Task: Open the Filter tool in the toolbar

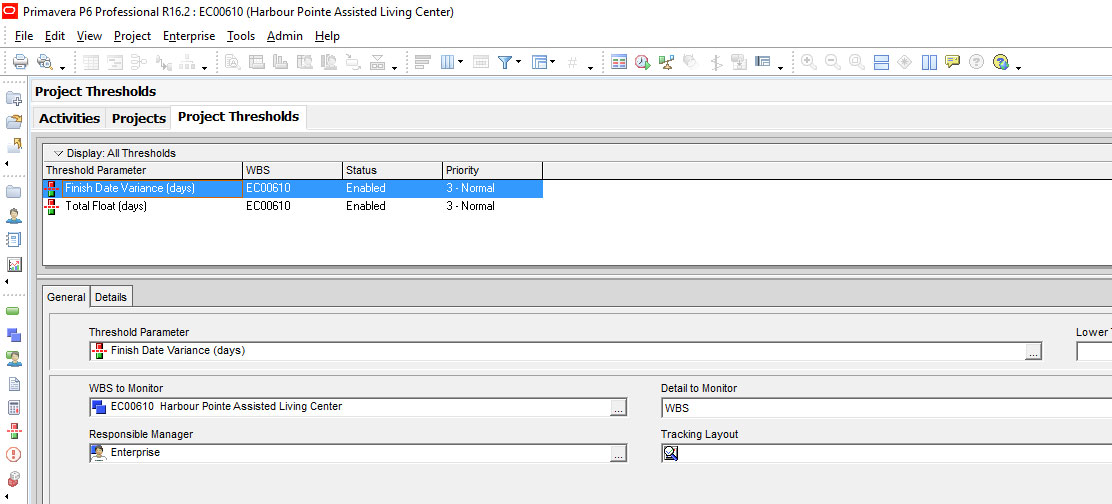Action: point(506,62)
